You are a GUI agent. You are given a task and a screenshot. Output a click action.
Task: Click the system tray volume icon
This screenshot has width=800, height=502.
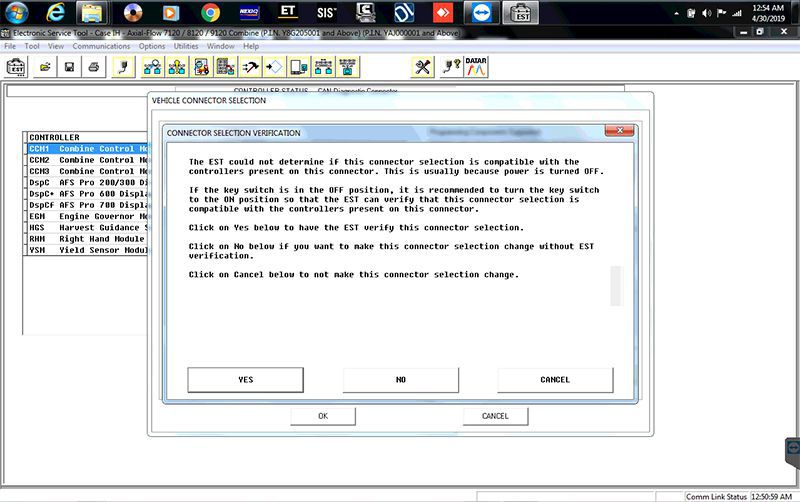click(x=707, y=13)
